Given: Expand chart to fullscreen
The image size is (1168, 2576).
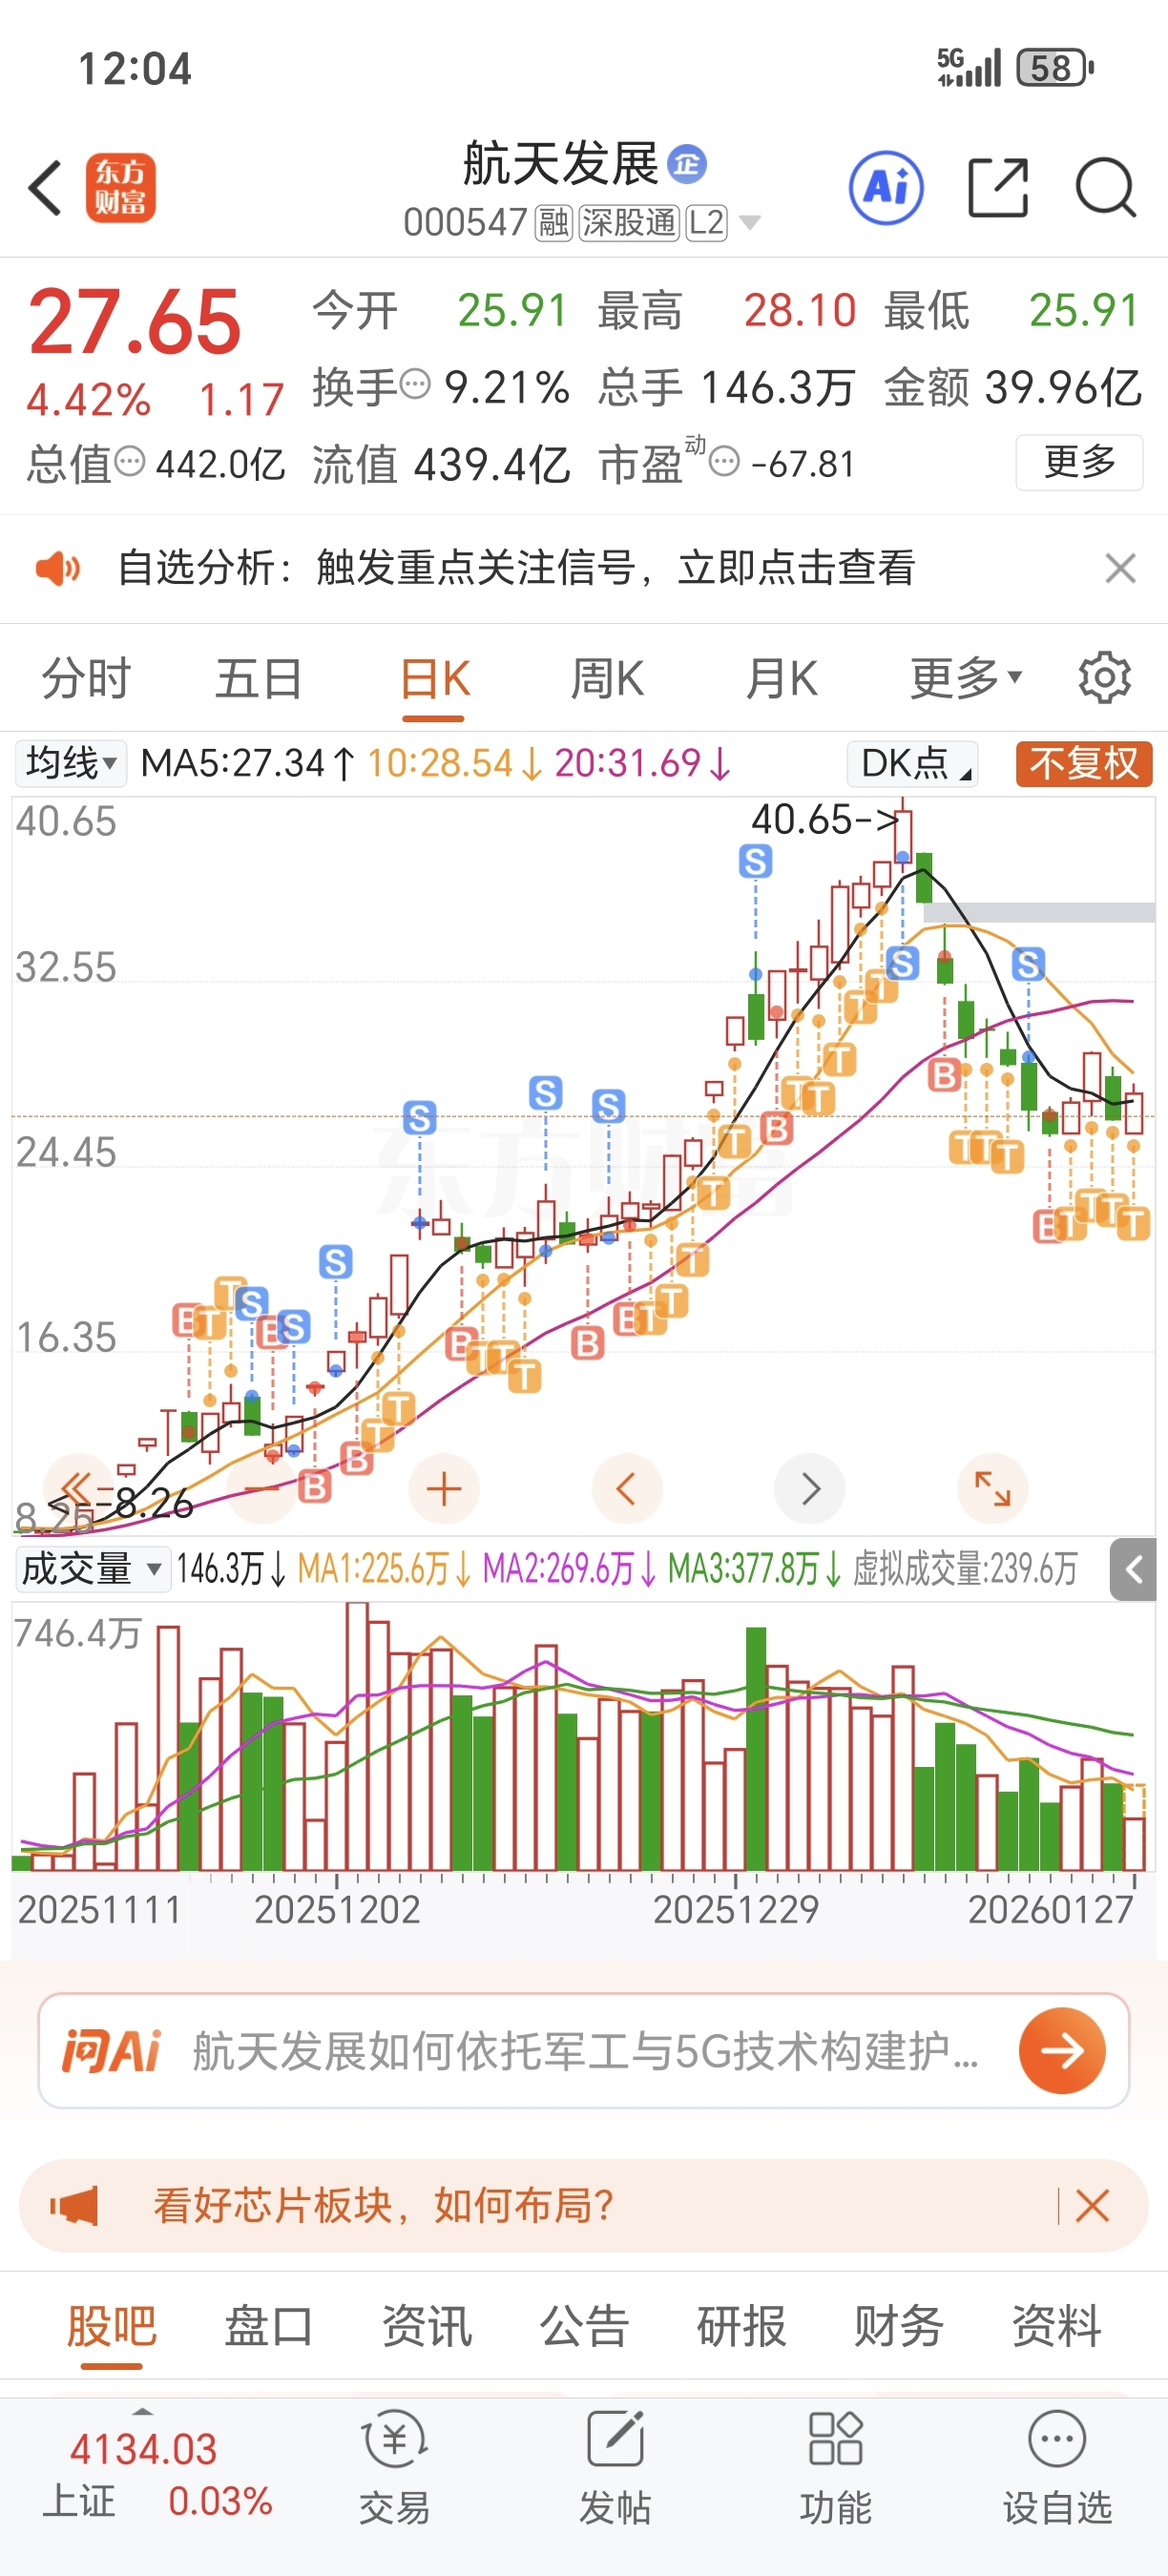Looking at the screenshot, I should [993, 1489].
